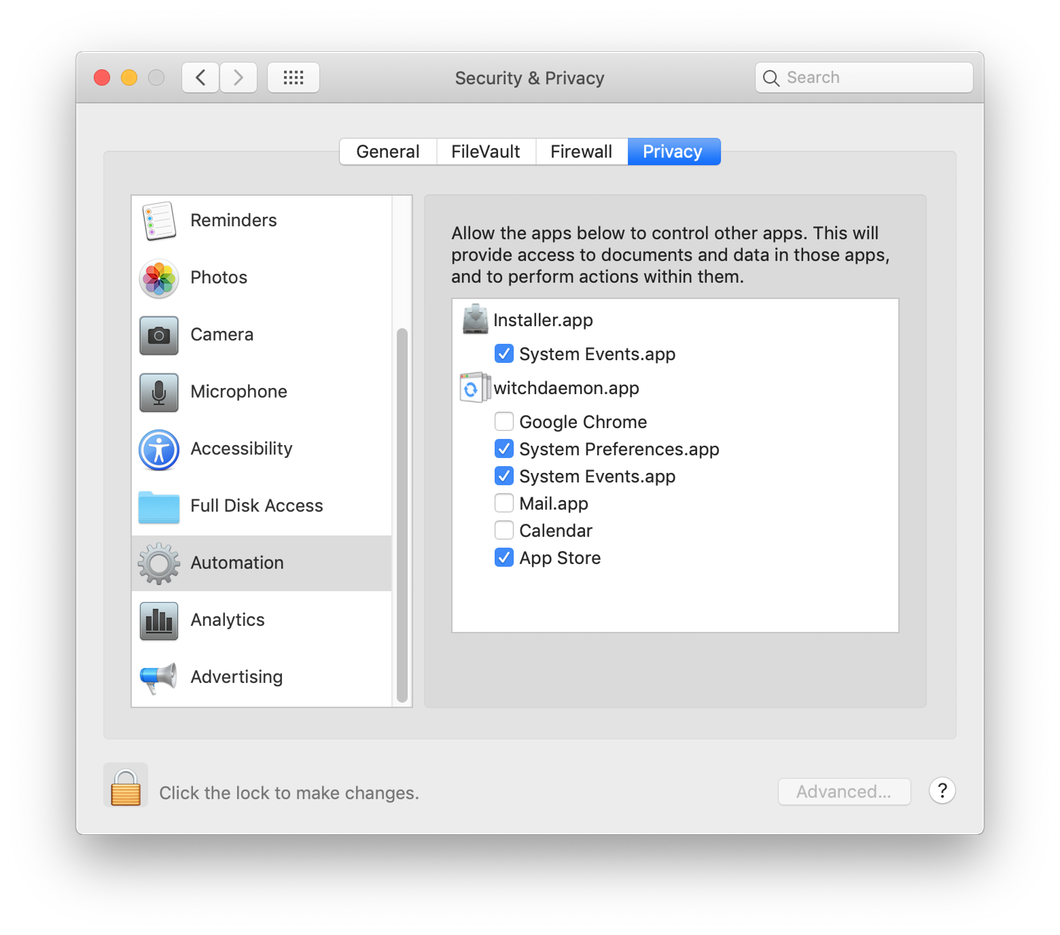Screen dimensions: 1060x935
Task: Click the Accessibility figure icon
Action: 159,449
